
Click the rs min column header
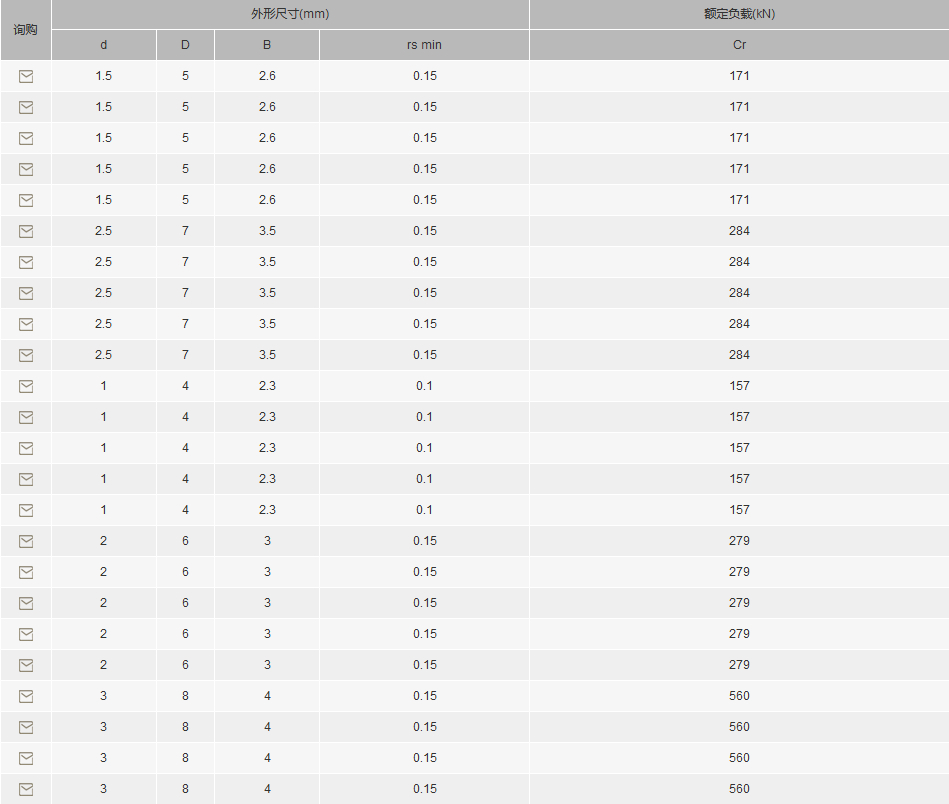(424, 45)
